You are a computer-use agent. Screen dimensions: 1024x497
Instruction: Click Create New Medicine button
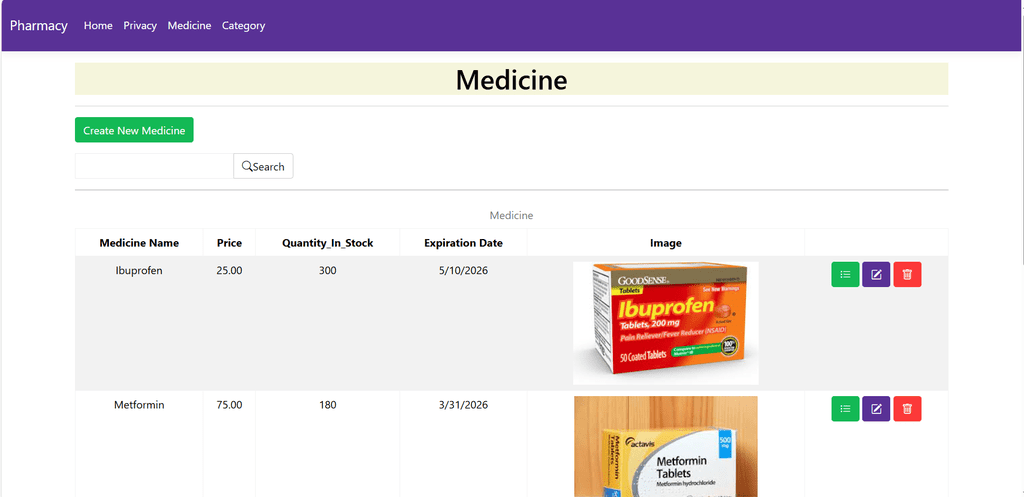pyautogui.click(x=134, y=130)
